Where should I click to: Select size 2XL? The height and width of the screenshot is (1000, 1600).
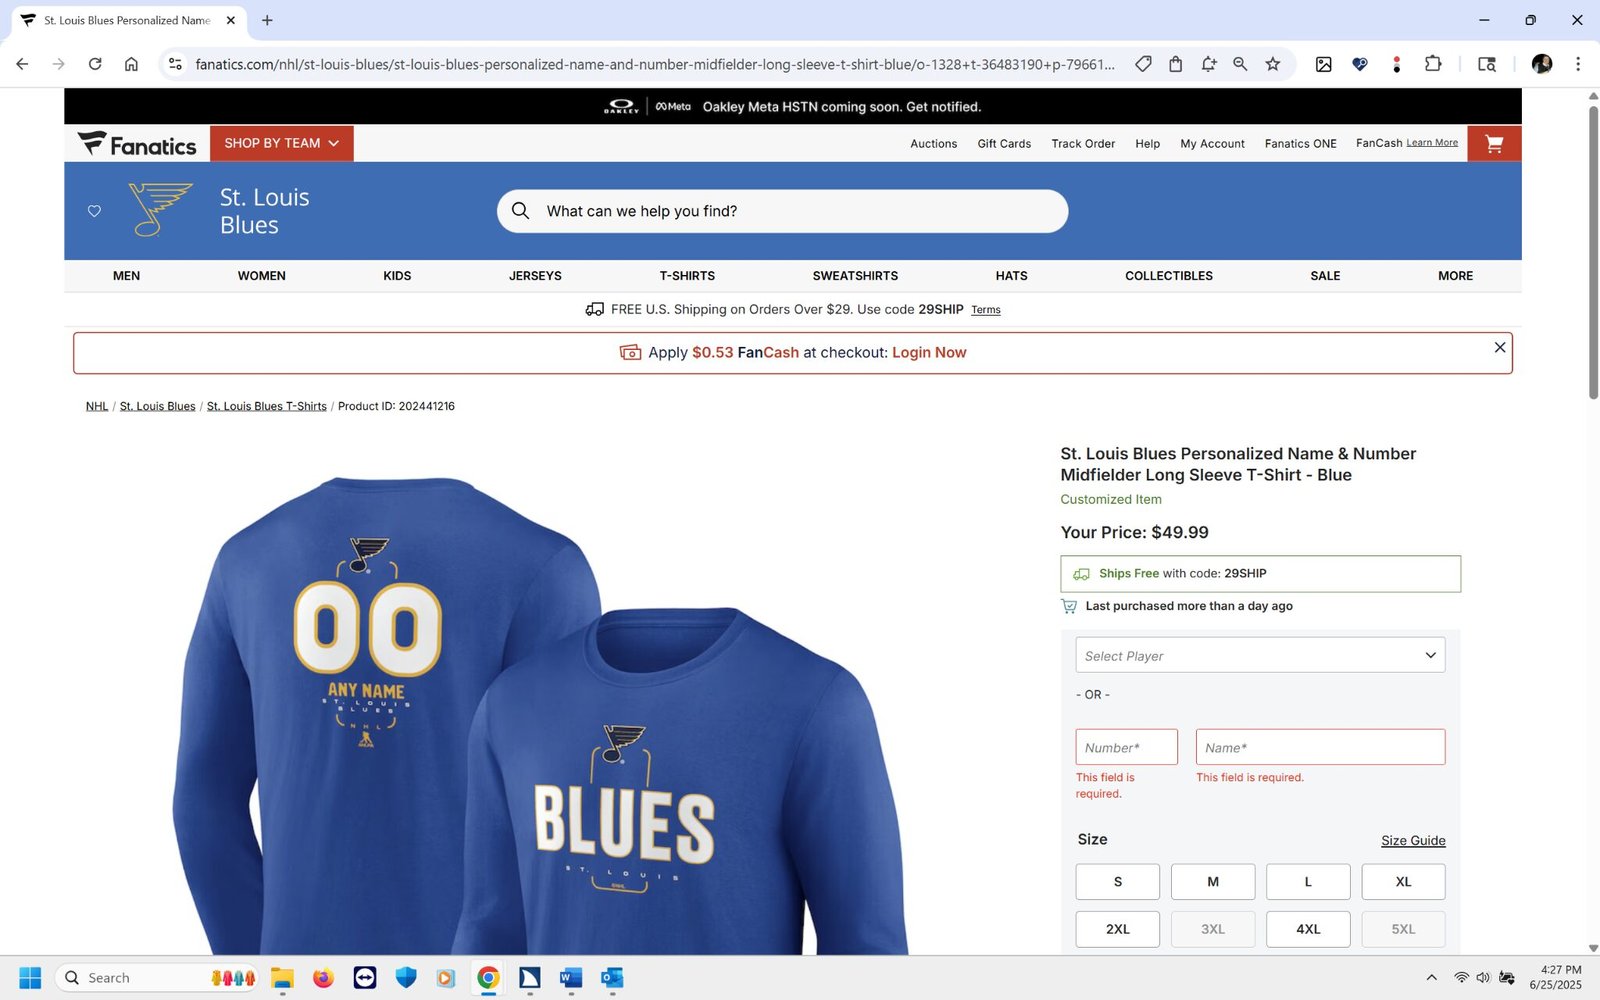click(x=1118, y=929)
